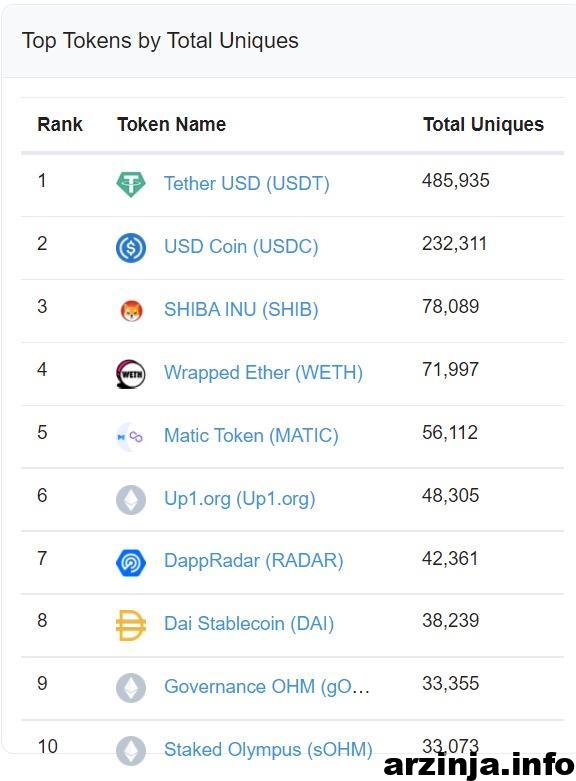576x781 pixels.
Task: Open the Dai Stablecoin (DAI) link
Action: point(249,624)
